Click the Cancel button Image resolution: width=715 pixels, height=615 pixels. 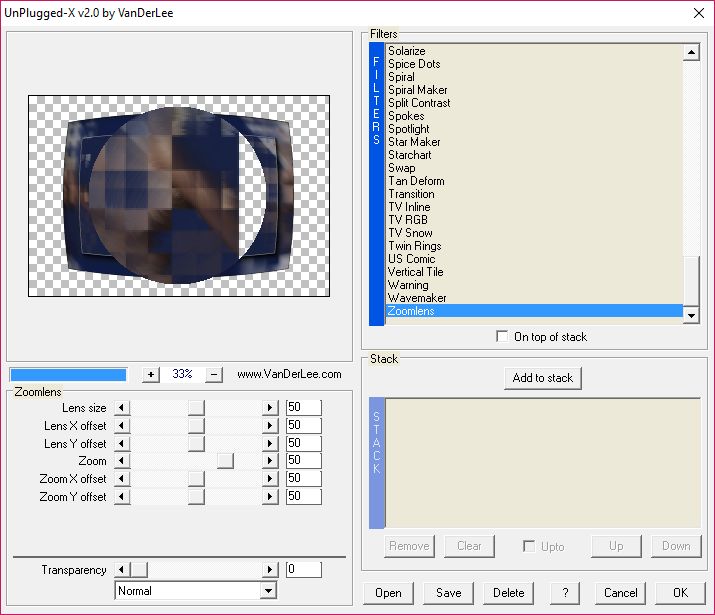(x=620, y=593)
